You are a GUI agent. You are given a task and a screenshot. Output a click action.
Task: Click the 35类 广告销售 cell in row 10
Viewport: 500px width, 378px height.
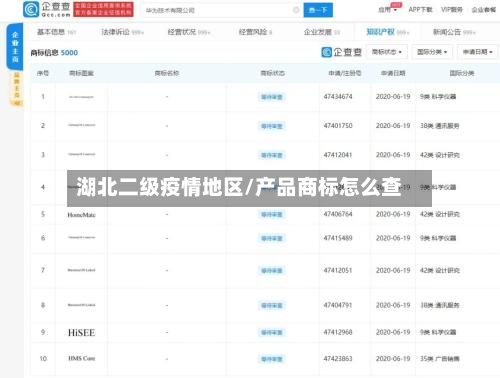click(x=439, y=359)
